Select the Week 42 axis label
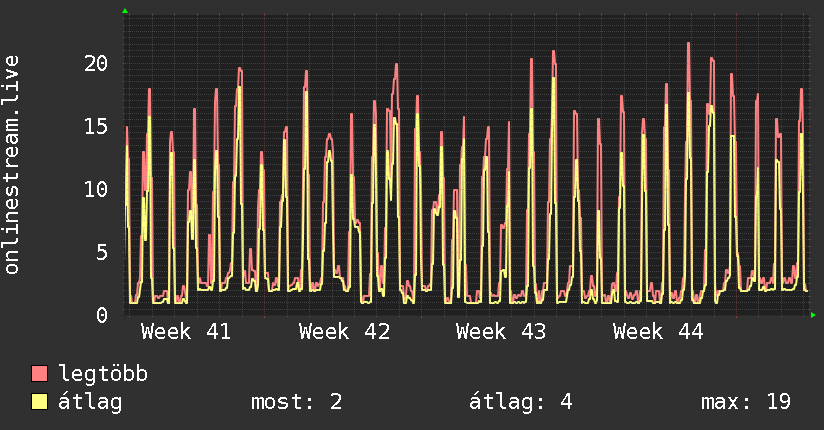Screen dimensions: 824x430 tap(345, 332)
